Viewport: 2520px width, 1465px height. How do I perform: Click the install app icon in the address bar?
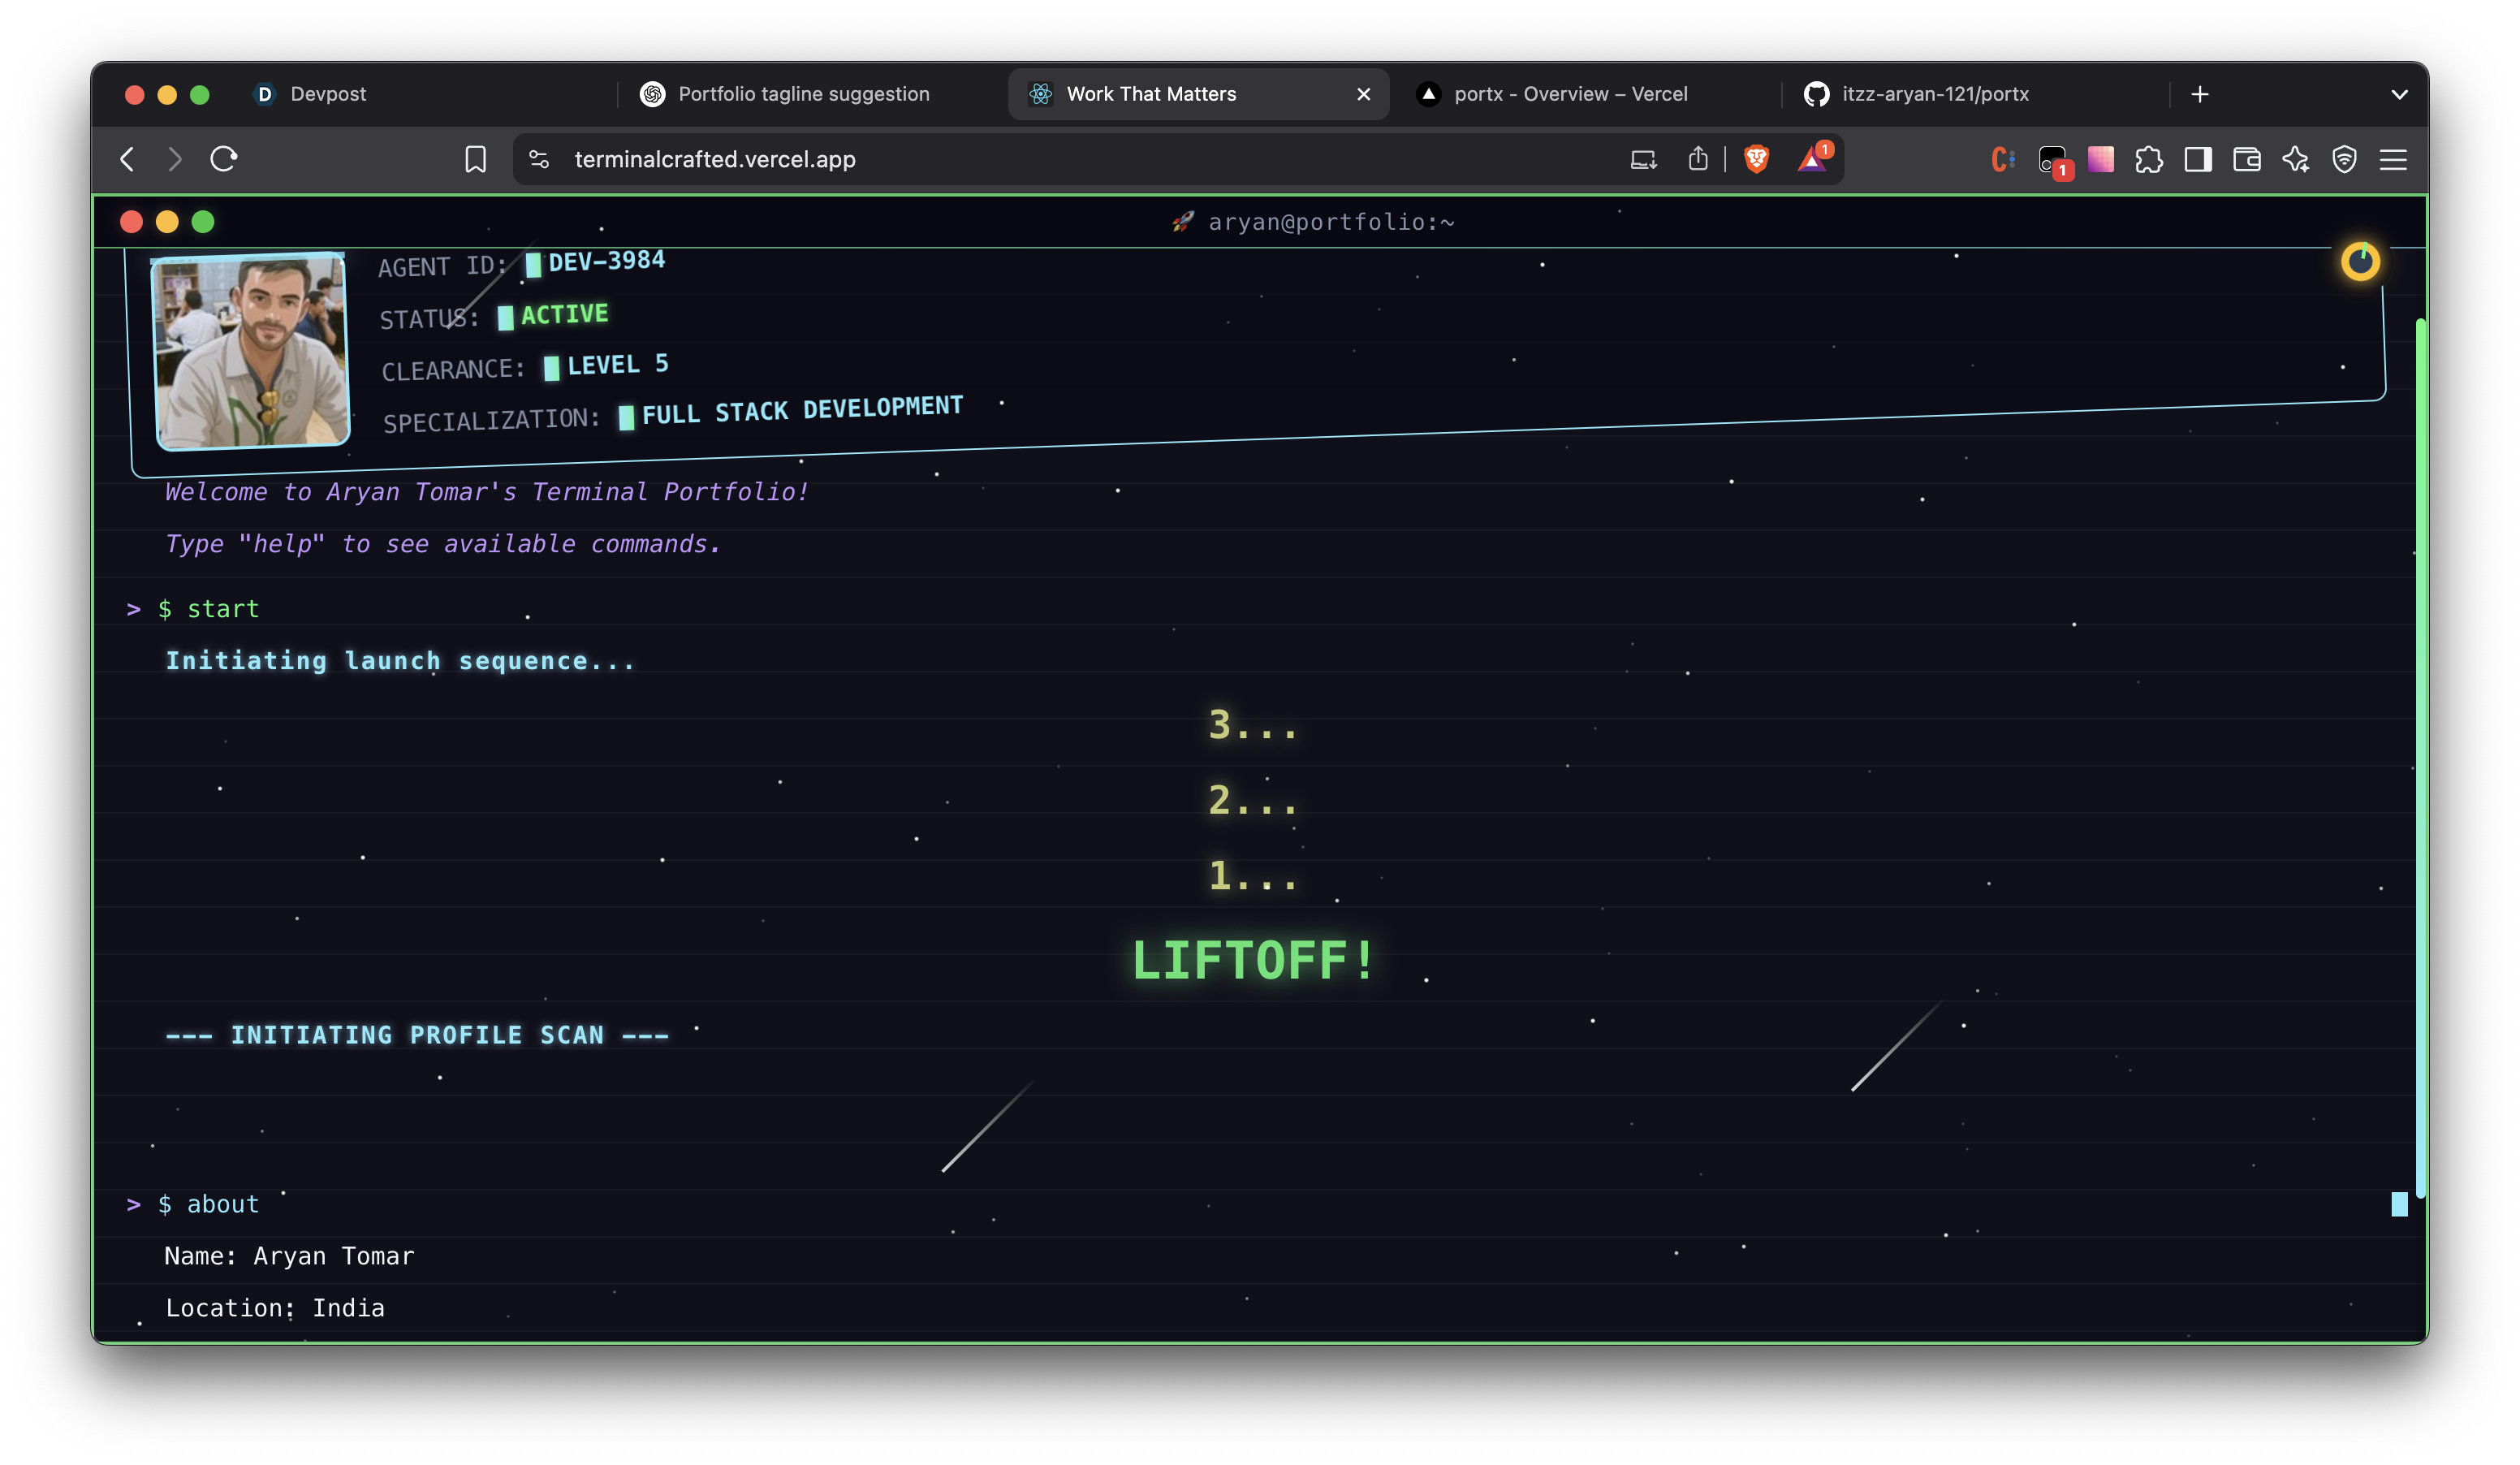pos(1643,159)
